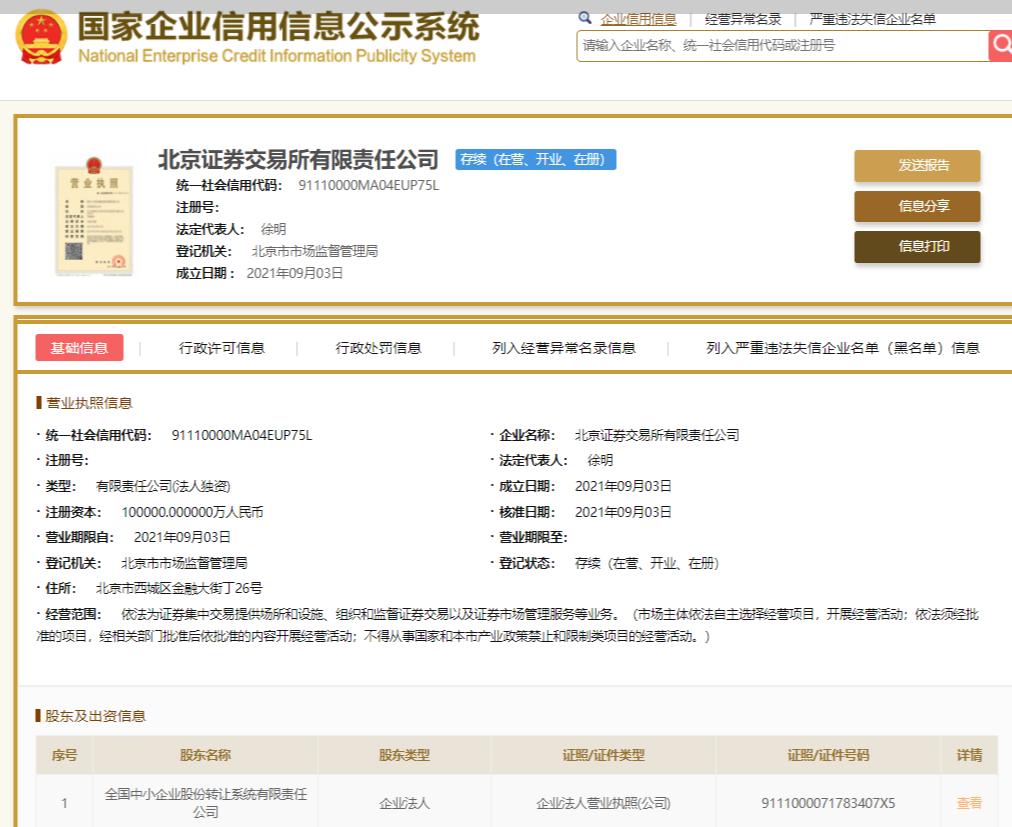1012x827 pixels.
Task: Select the 企业信用信息 search category
Action: coord(638,19)
